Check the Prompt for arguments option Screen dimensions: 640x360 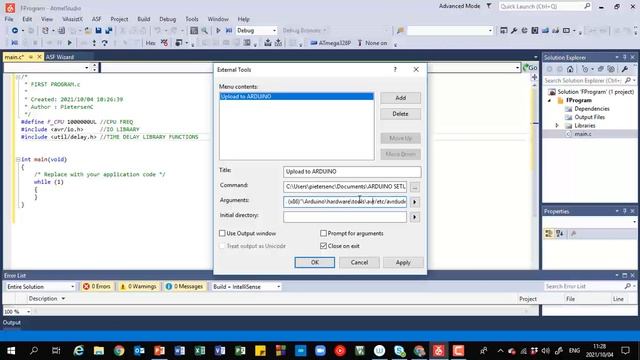click(x=323, y=233)
